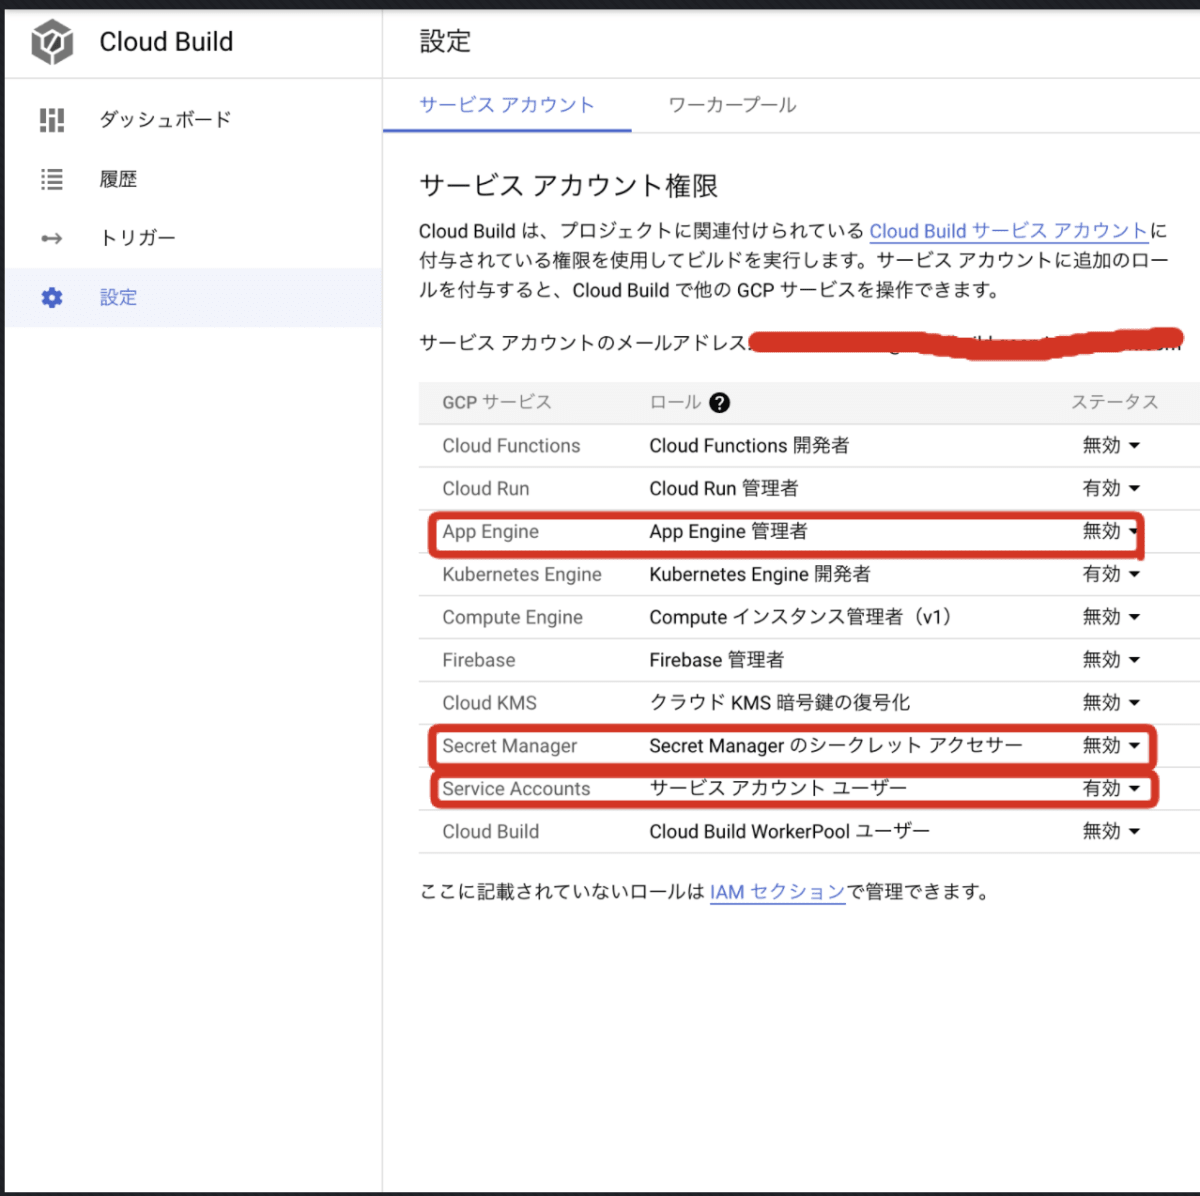
Task: Open status dropdown for Secret Manager
Action: pyautogui.click(x=1111, y=746)
